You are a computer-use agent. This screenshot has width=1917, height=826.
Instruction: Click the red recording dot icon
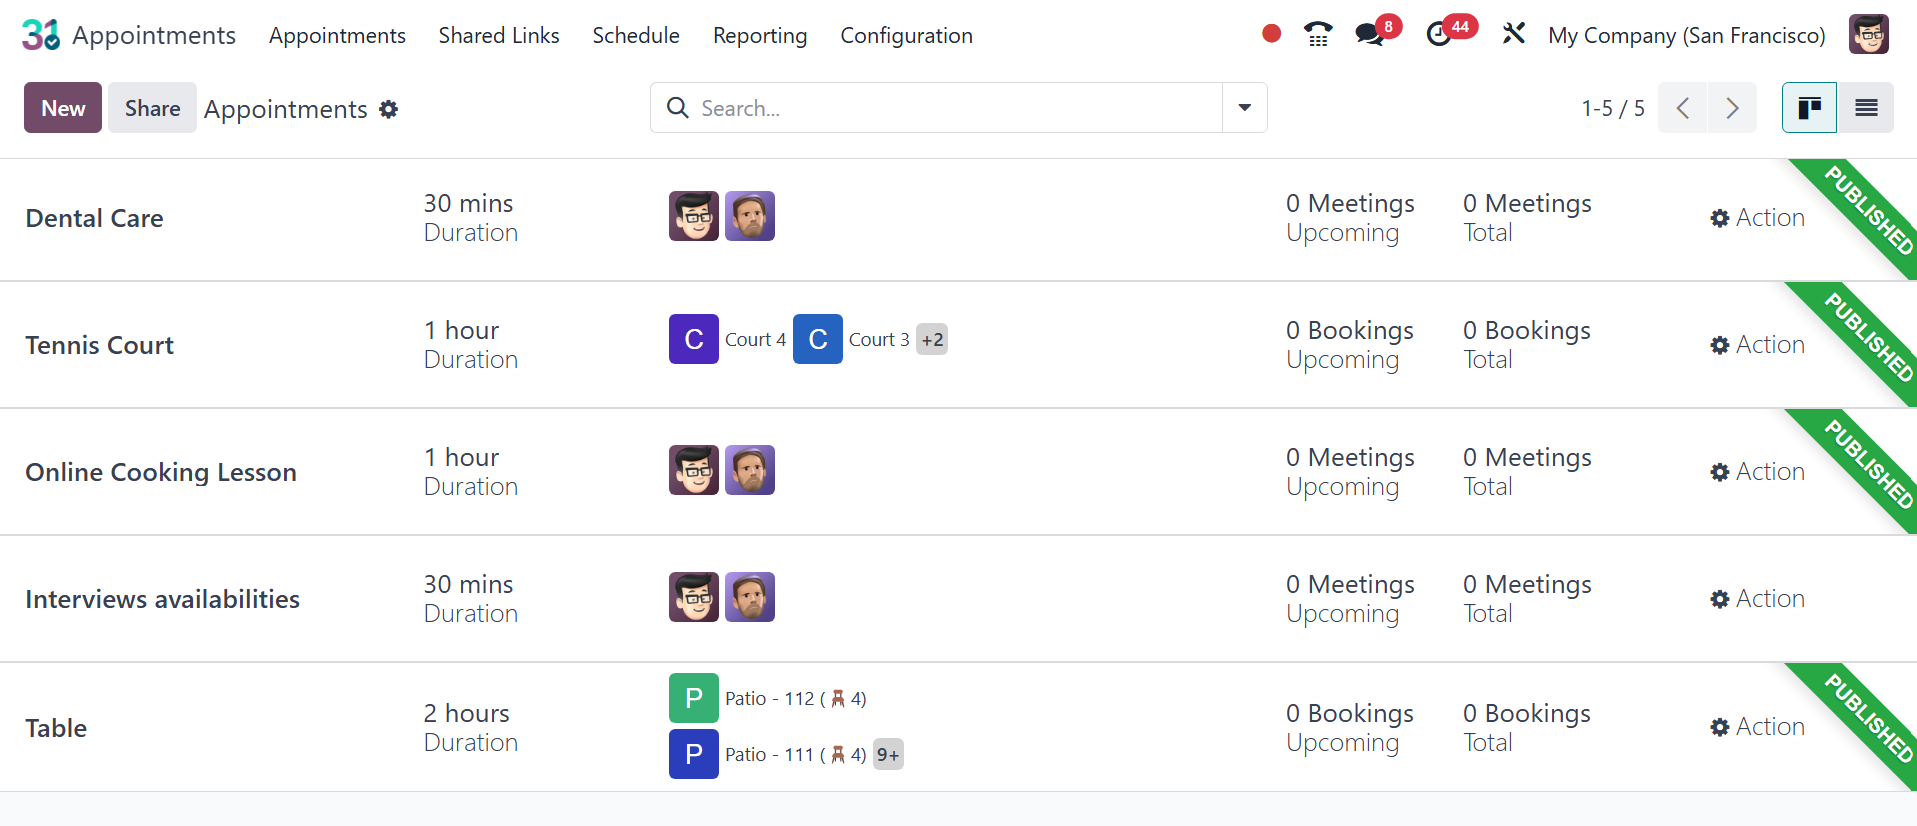point(1271,35)
